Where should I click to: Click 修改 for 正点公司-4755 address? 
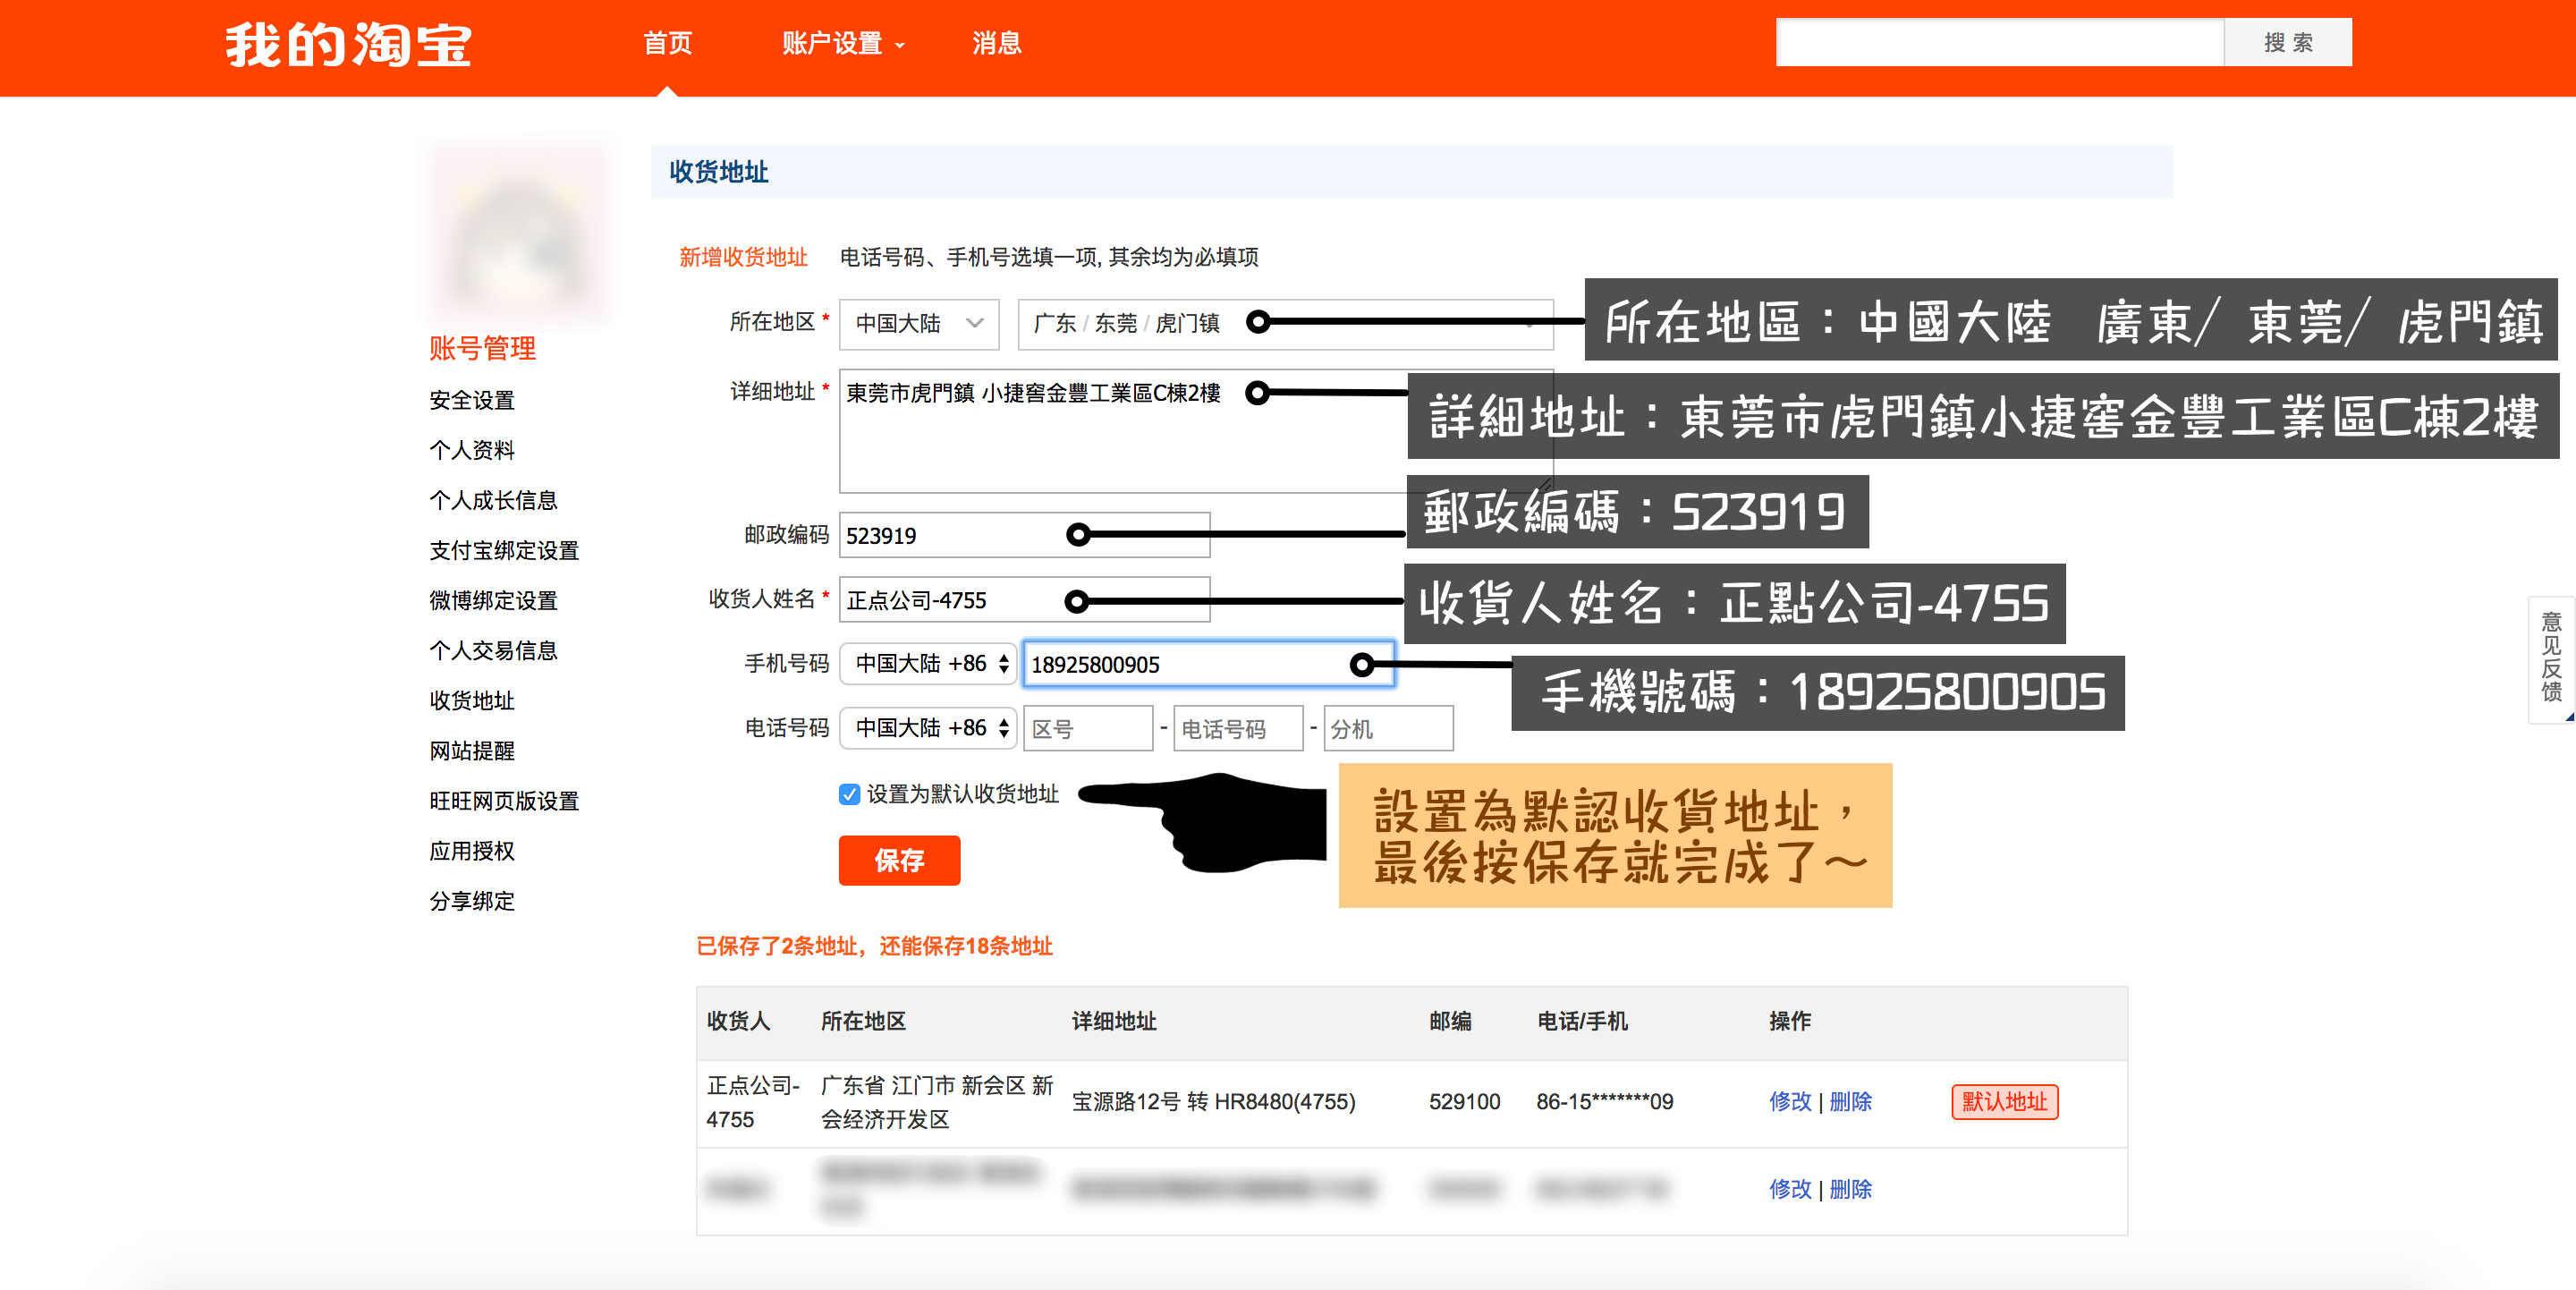pyautogui.click(x=1789, y=1102)
